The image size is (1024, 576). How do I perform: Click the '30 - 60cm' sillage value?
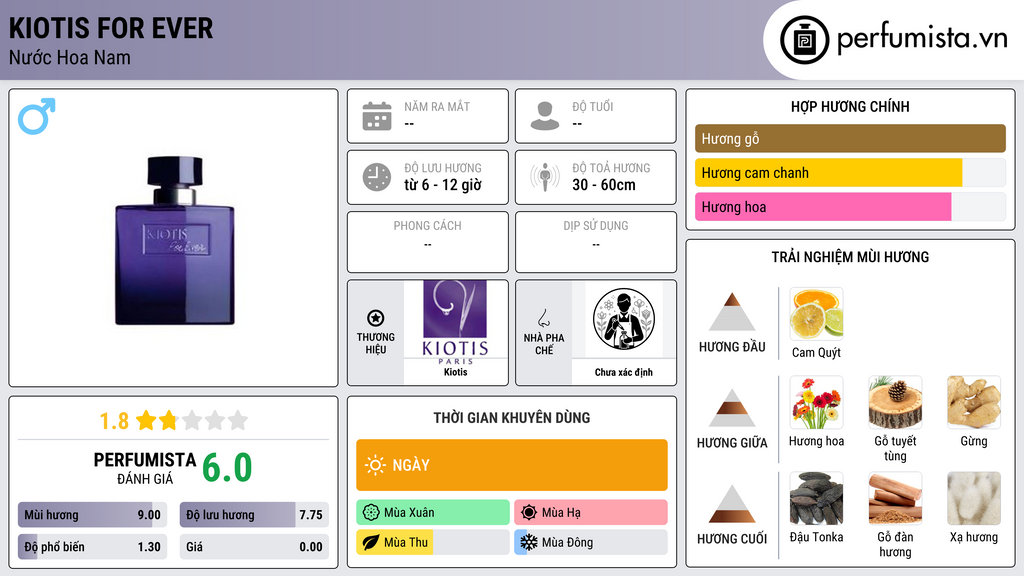click(x=604, y=185)
